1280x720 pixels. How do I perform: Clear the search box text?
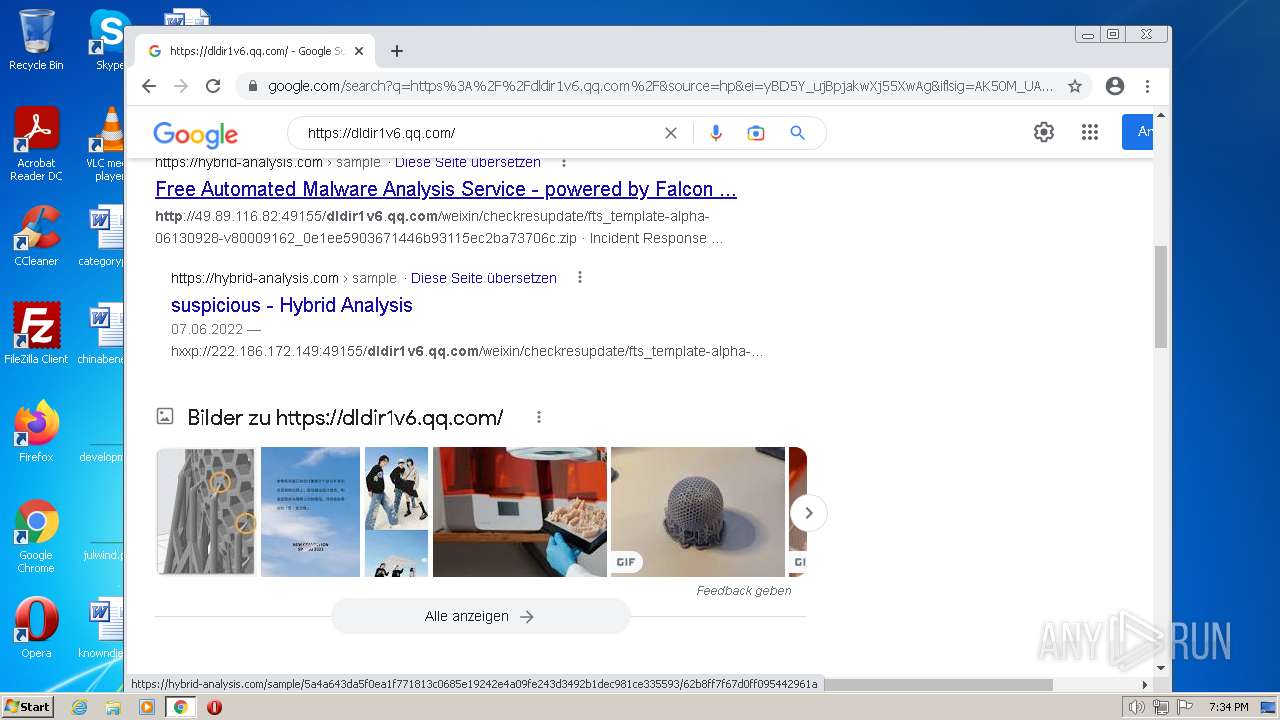pos(671,133)
